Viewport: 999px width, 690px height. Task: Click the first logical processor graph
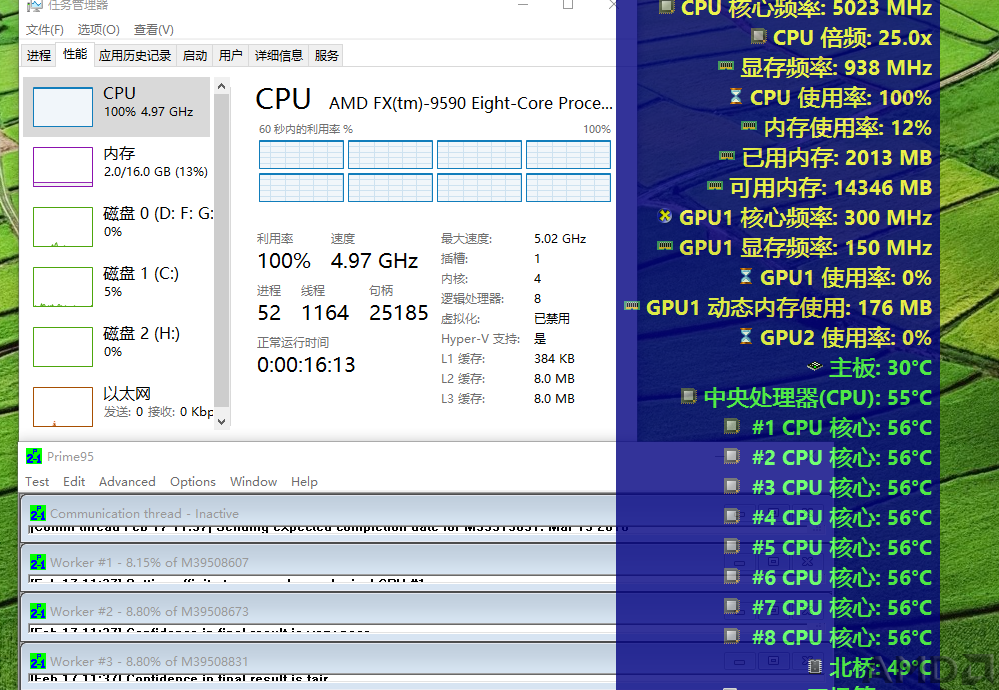[301, 155]
